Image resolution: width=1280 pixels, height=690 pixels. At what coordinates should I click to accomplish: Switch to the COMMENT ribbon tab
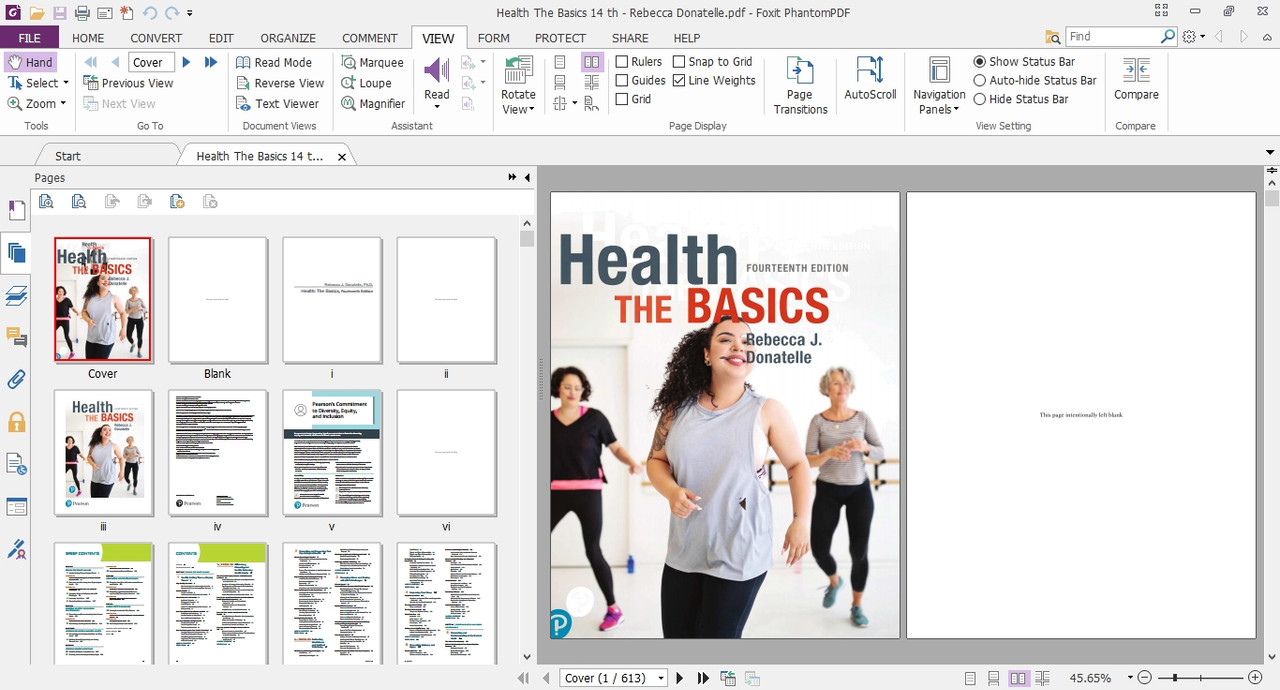pyautogui.click(x=370, y=38)
